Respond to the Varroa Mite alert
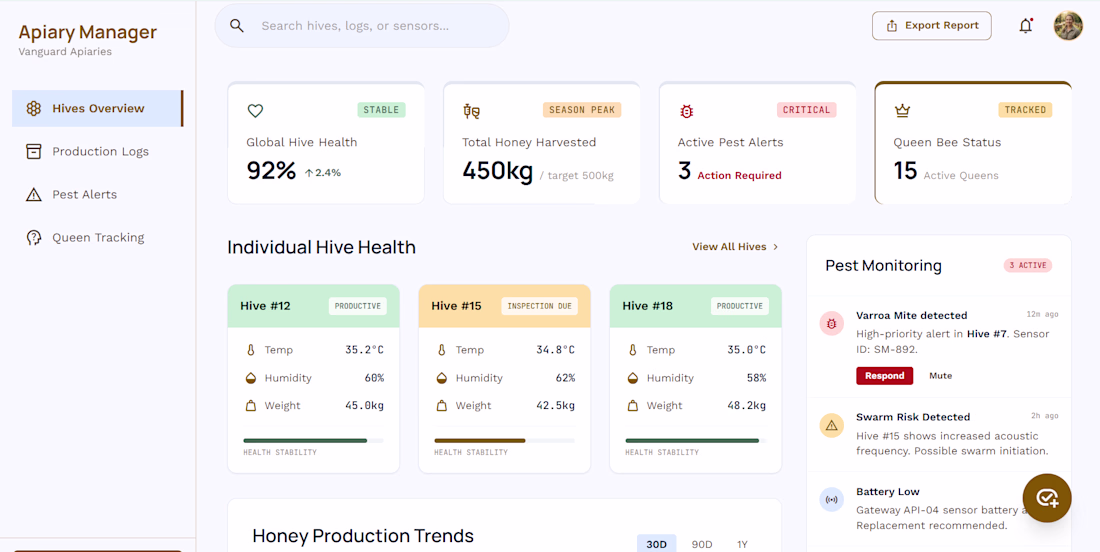The width and height of the screenshot is (1100, 552). 885,376
